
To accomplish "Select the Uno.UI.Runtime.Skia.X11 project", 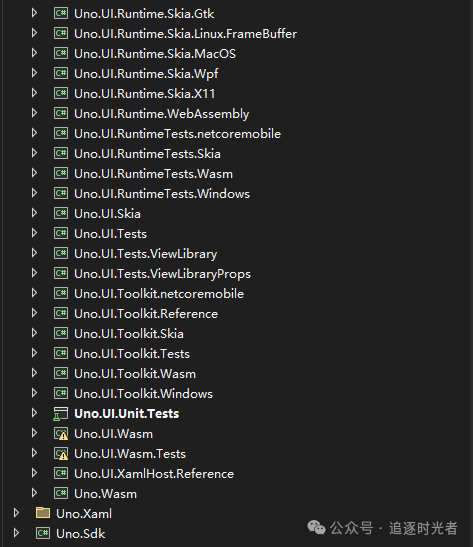I will coord(144,93).
